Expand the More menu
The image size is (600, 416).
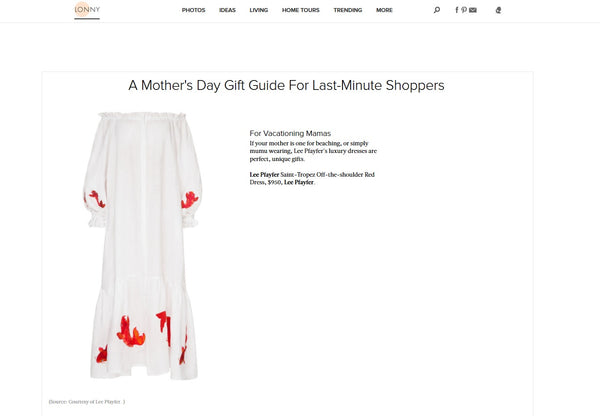coord(384,10)
